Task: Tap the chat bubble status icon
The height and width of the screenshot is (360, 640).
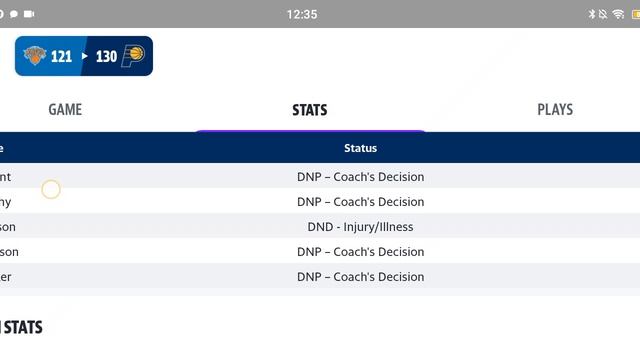Action: tap(14, 14)
